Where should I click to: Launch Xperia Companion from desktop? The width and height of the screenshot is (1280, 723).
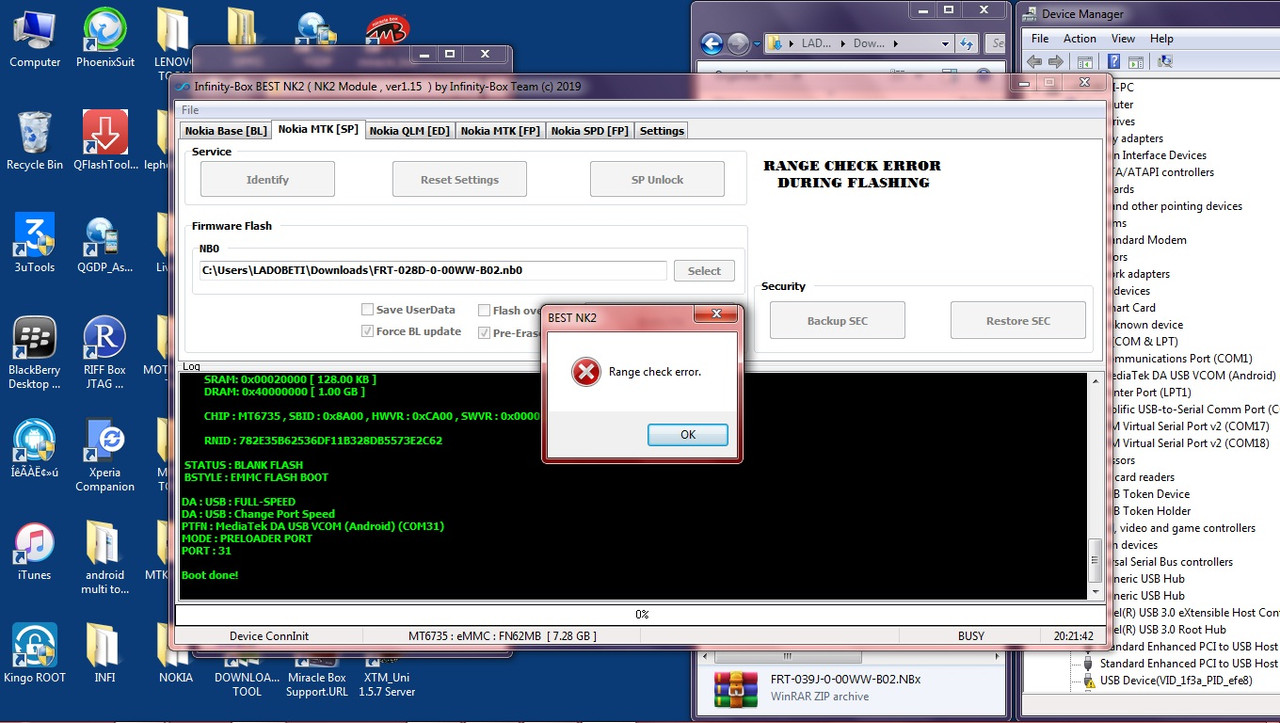(x=105, y=456)
